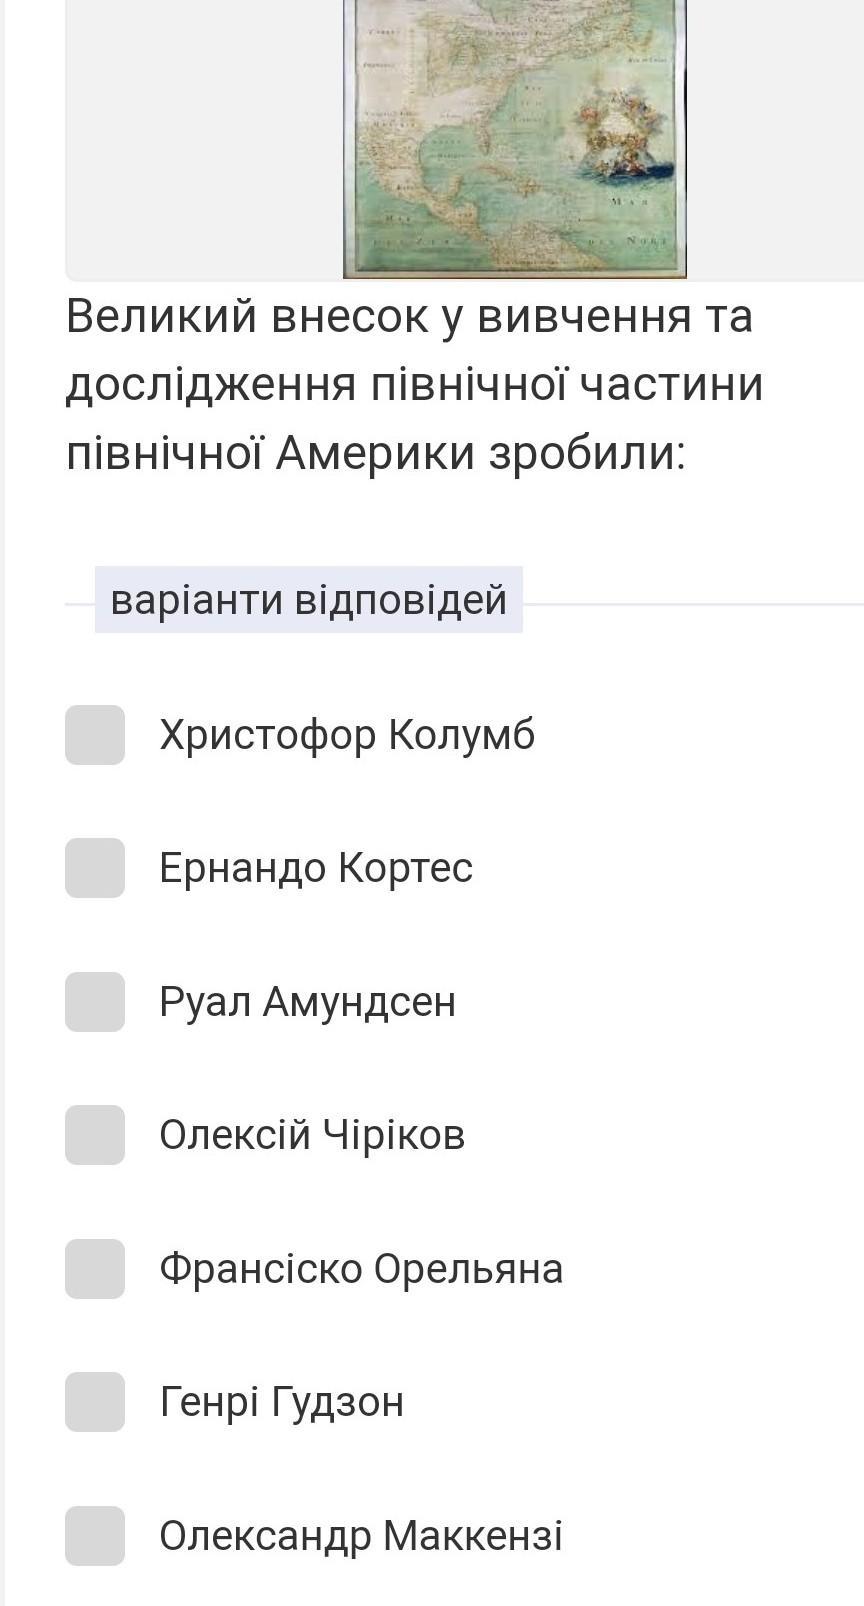Tap the Генрі Гудзон answer text
This screenshot has height=1606, width=864.
click(x=281, y=1402)
